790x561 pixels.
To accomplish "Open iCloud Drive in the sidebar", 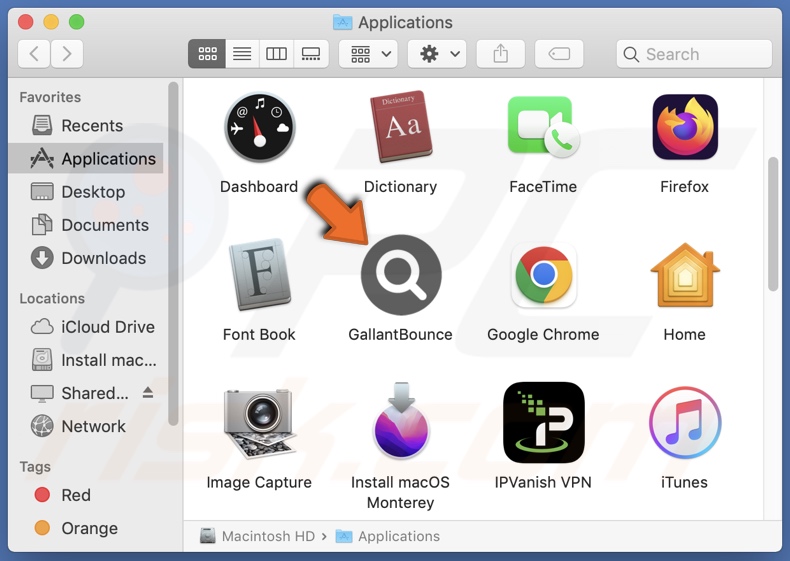I will point(85,327).
